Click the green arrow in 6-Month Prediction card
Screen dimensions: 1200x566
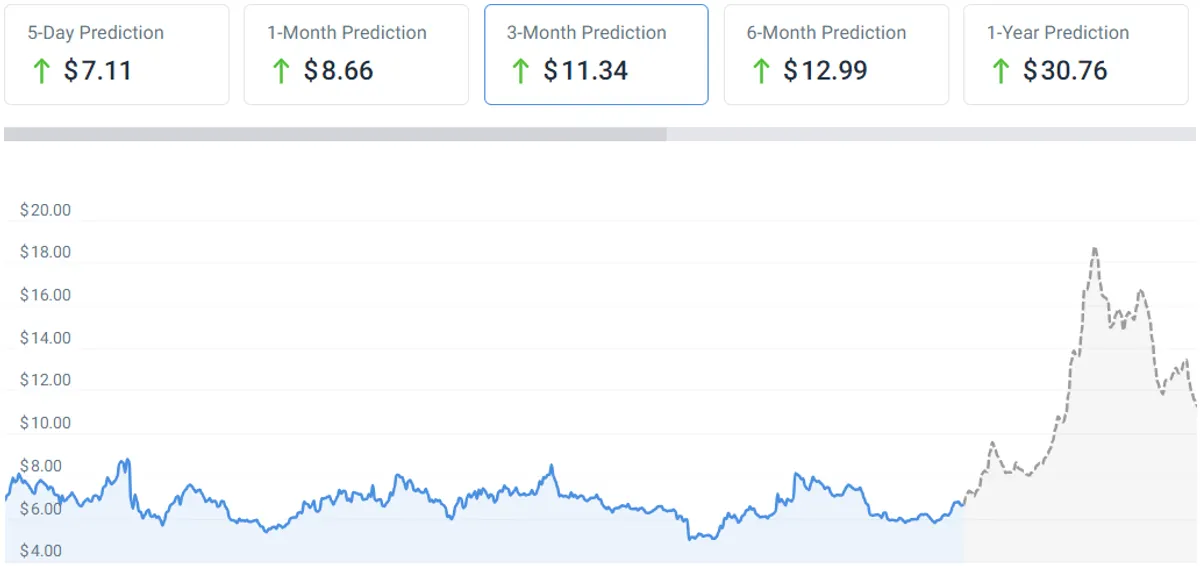(761, 71)
